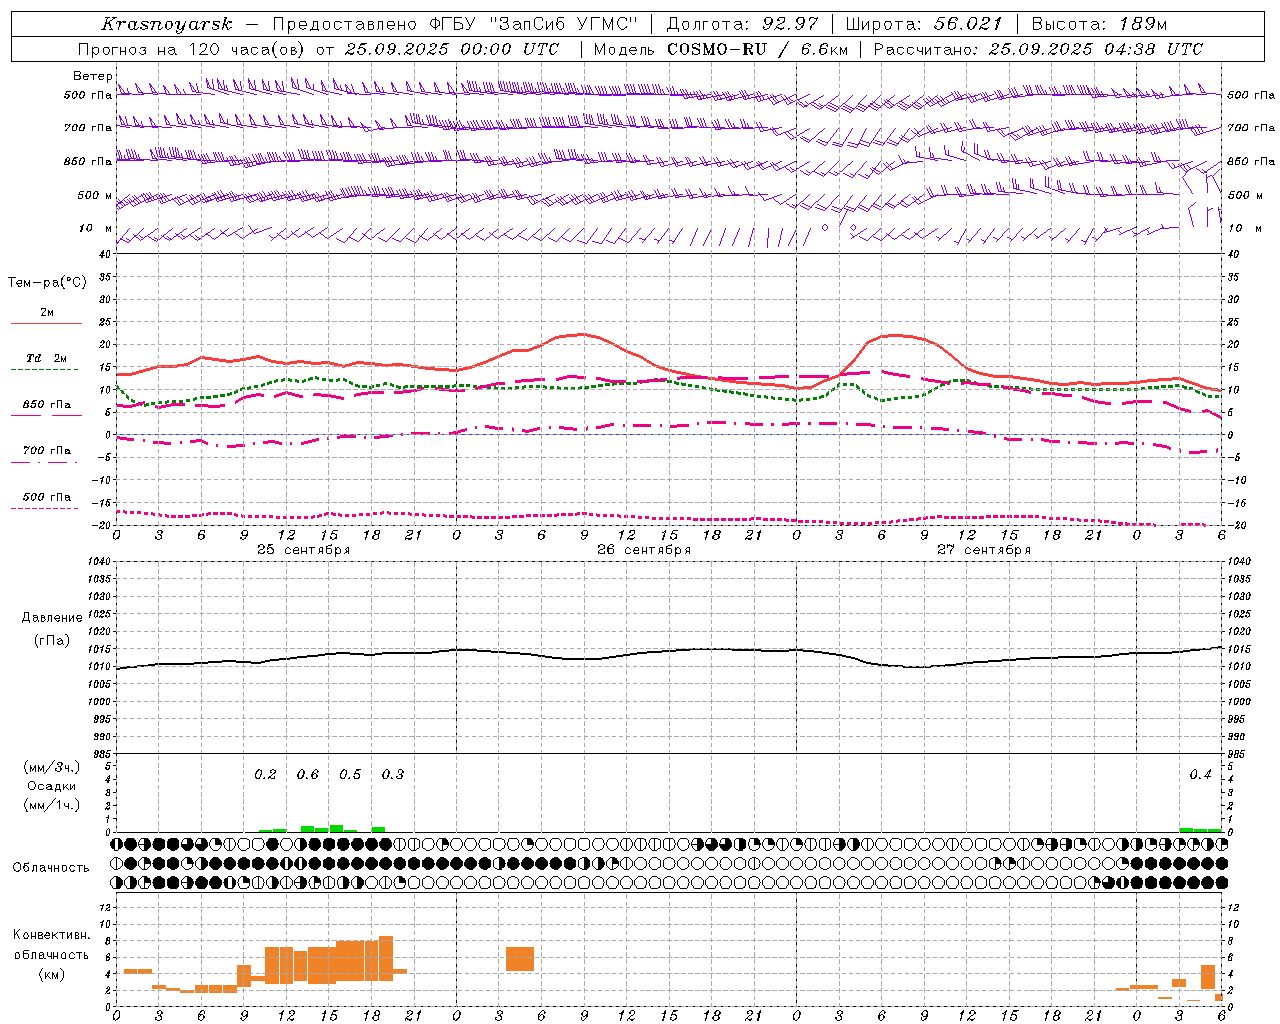
Task: Click the precipitation value "0.2"
Action: point(265,775)
